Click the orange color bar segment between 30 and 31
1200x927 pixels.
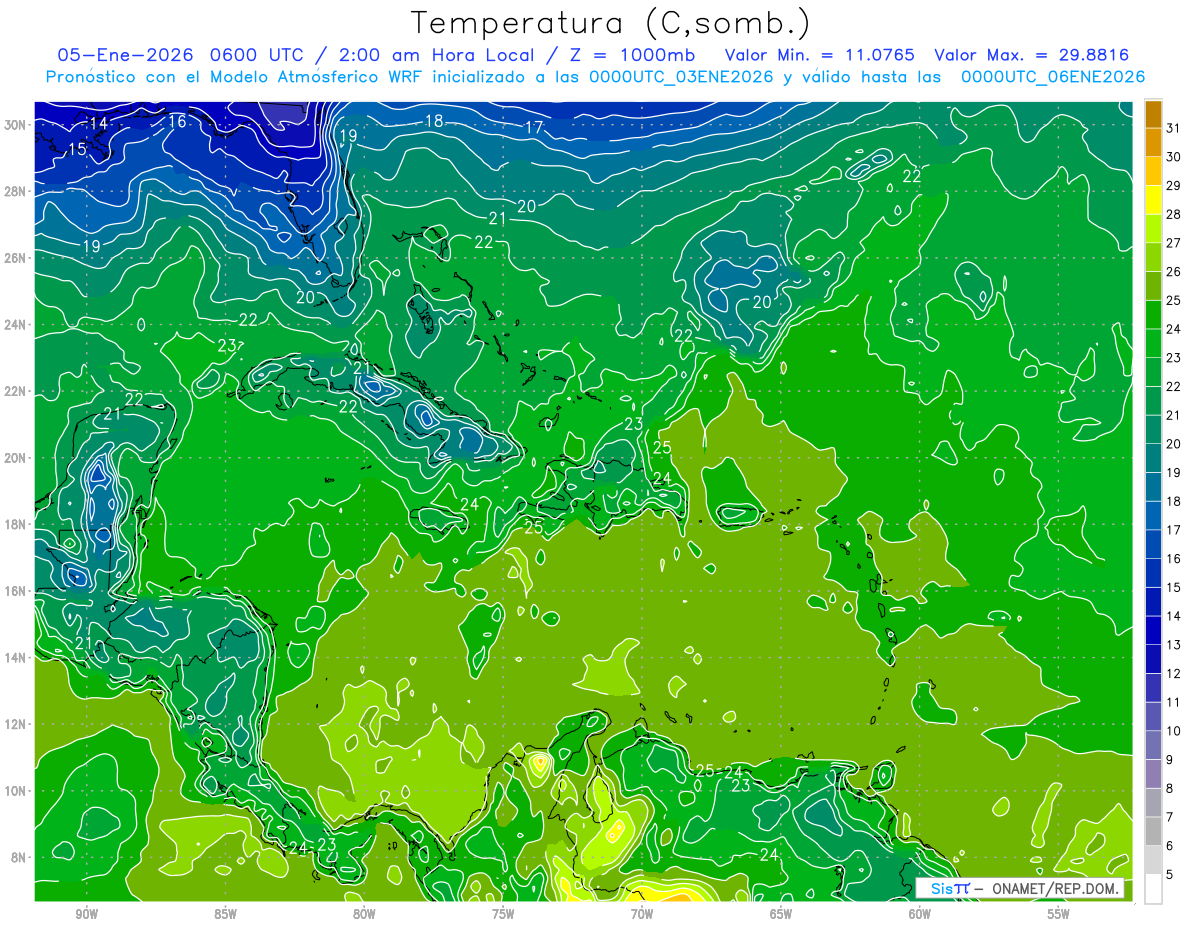[1153, 143]
